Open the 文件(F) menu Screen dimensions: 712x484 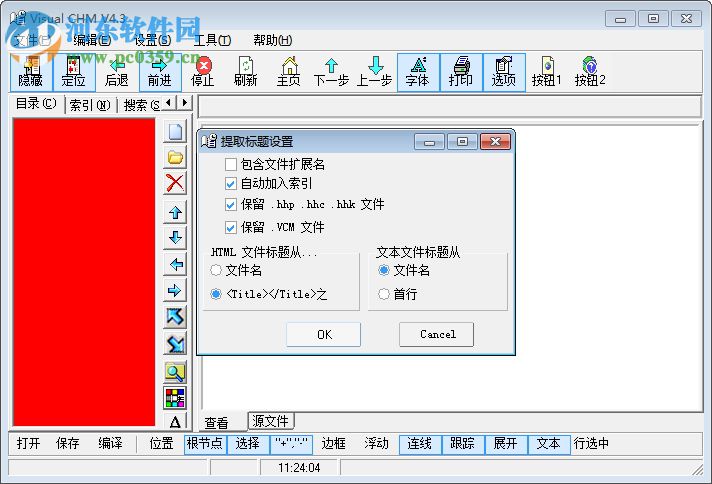click(32, 40)
